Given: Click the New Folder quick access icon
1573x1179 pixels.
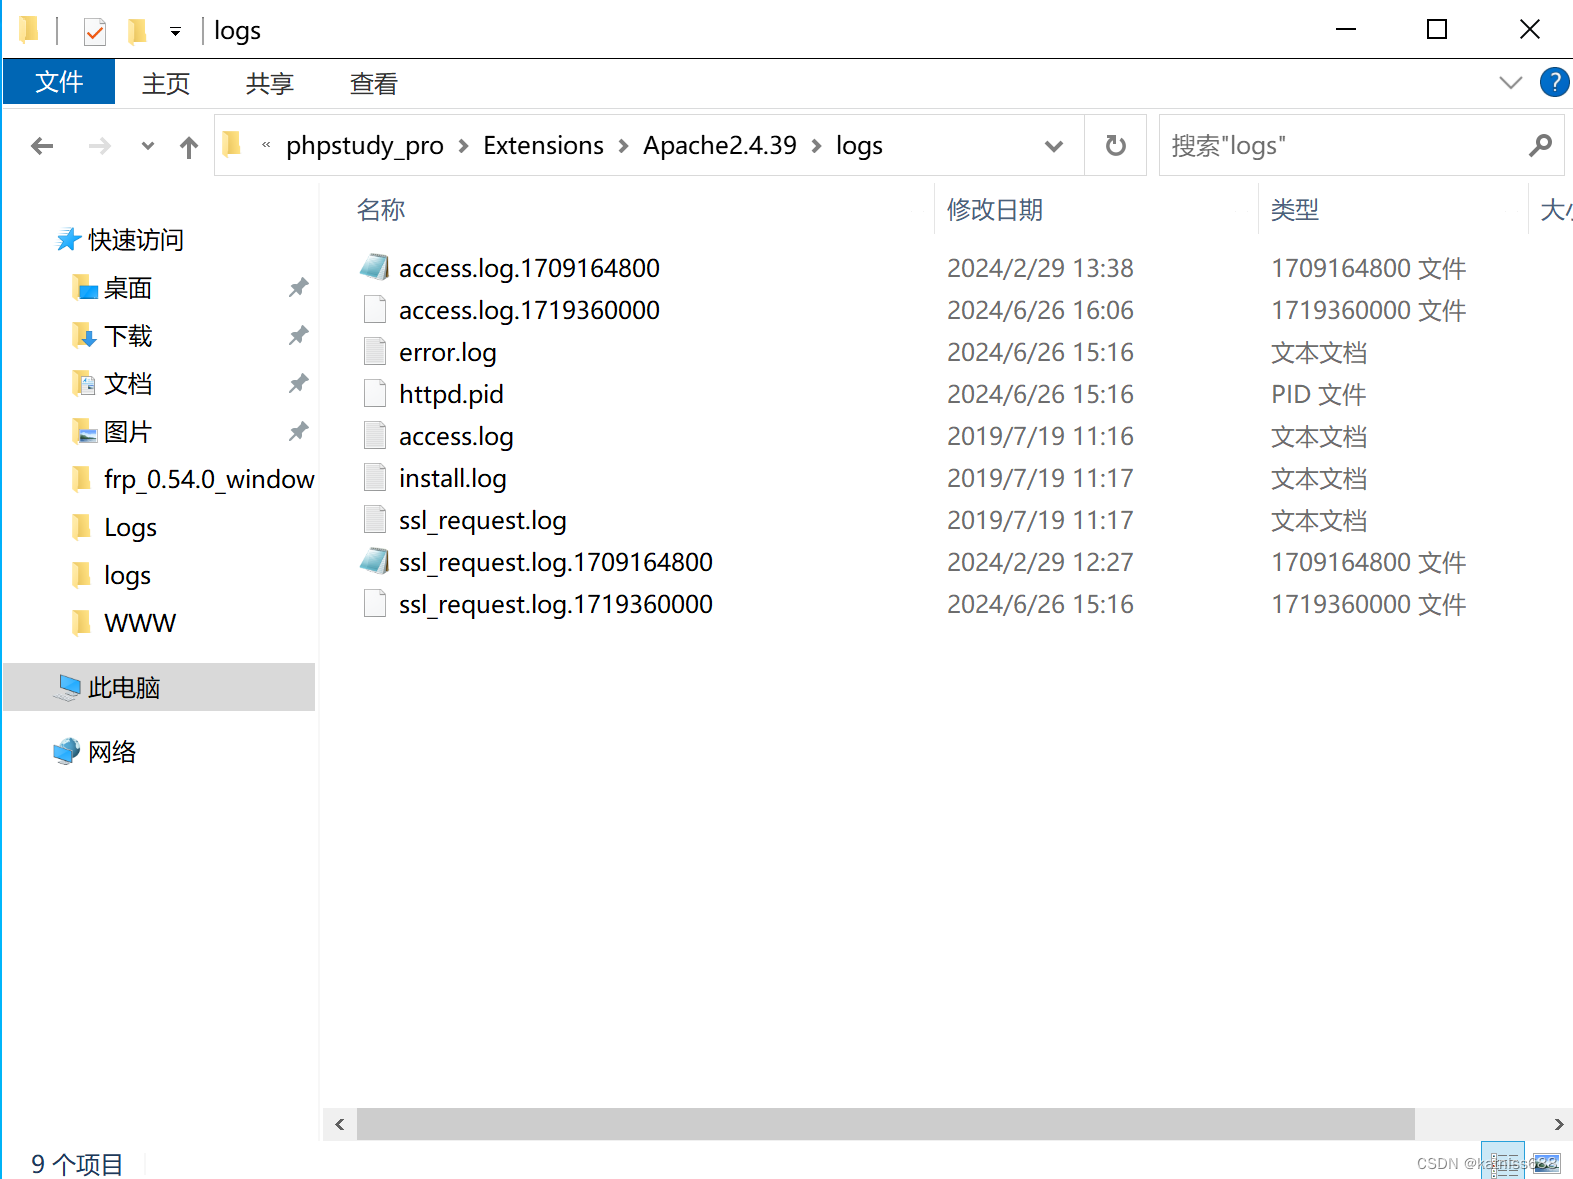Looking at the screenshot, I should pos(137,32).
